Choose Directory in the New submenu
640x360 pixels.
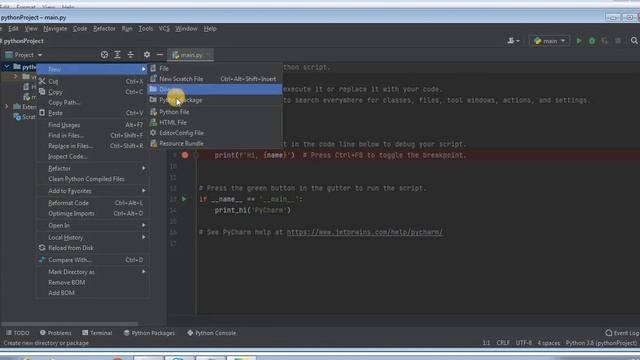215,89
